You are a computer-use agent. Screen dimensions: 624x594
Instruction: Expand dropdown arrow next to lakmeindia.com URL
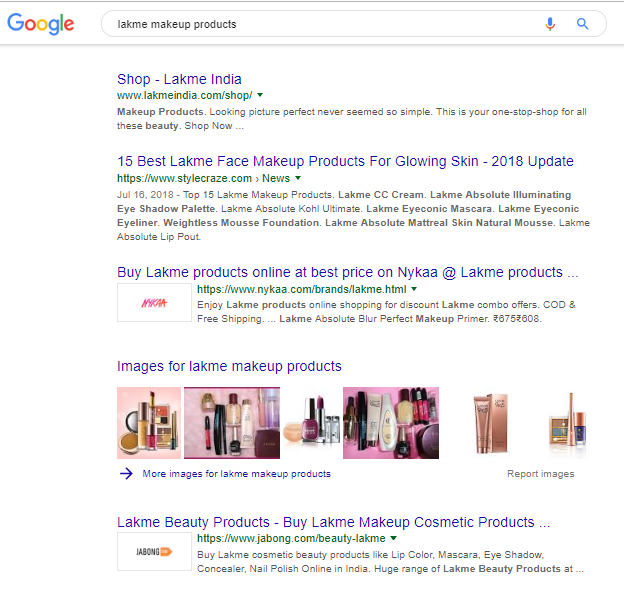tap(260, 95)
